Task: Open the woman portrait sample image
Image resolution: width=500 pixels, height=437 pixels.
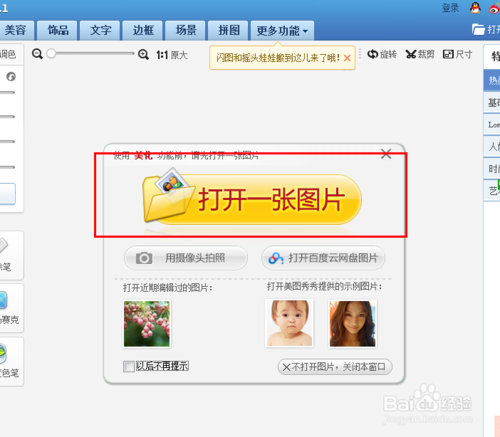Action: click(x=352, y=323)
